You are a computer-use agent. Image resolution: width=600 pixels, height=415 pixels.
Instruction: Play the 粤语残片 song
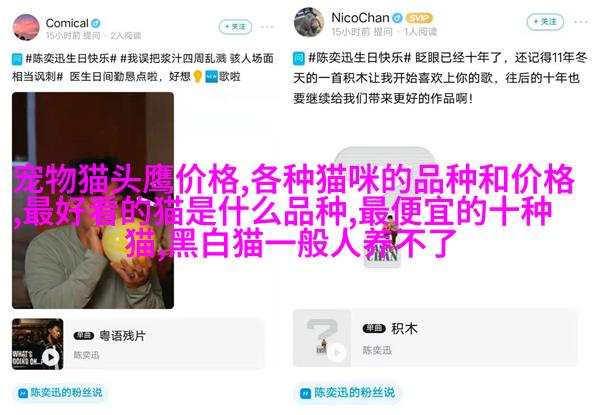pos(51,357)
